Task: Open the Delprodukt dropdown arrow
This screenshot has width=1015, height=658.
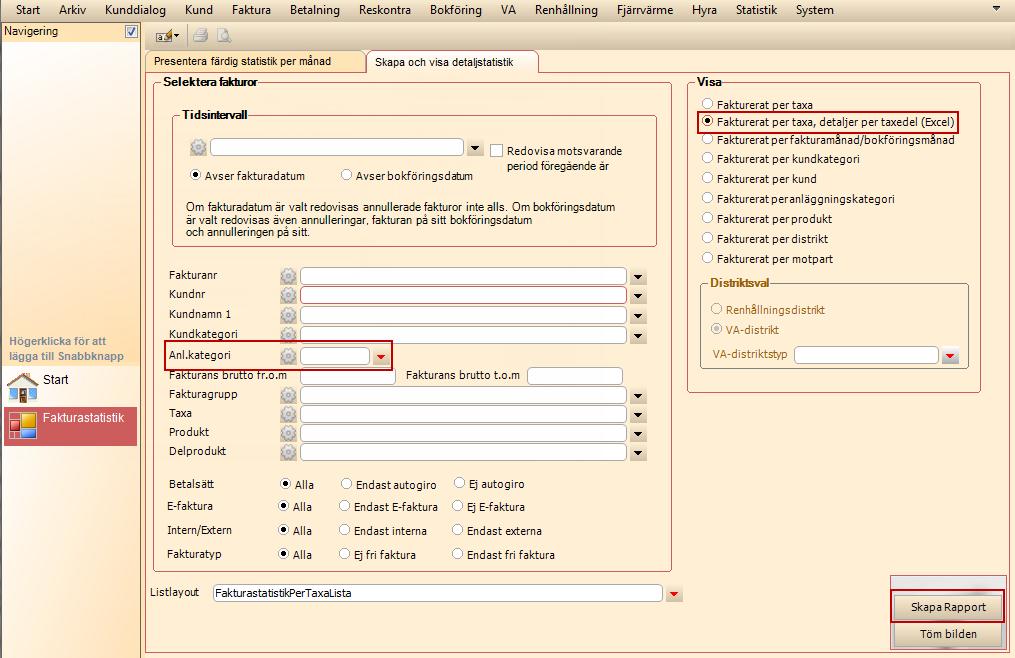Action: click(638, 453)
